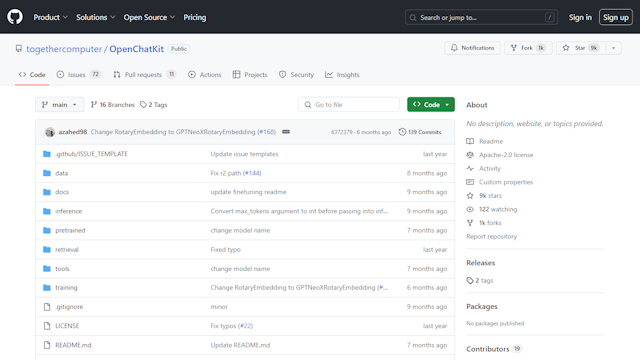Viewport: 640px width, 360px height.
Task: Click the Notifications bell button
Action: point(472,48)
